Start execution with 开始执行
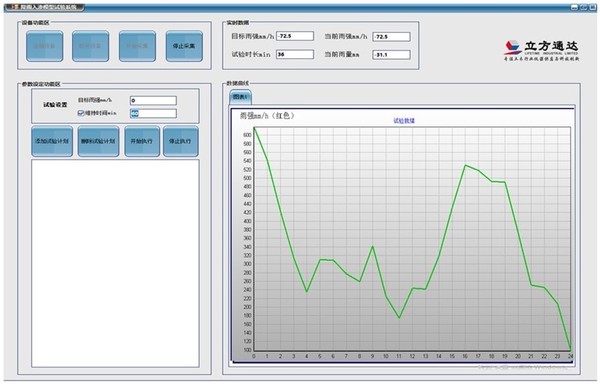 click(142, 141)
